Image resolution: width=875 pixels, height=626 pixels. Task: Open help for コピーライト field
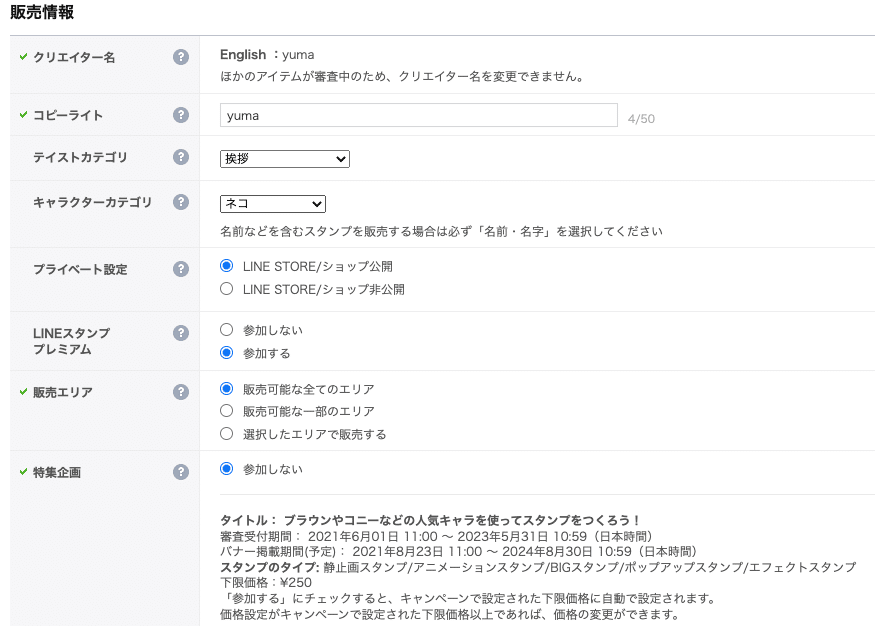pos(180,115)
